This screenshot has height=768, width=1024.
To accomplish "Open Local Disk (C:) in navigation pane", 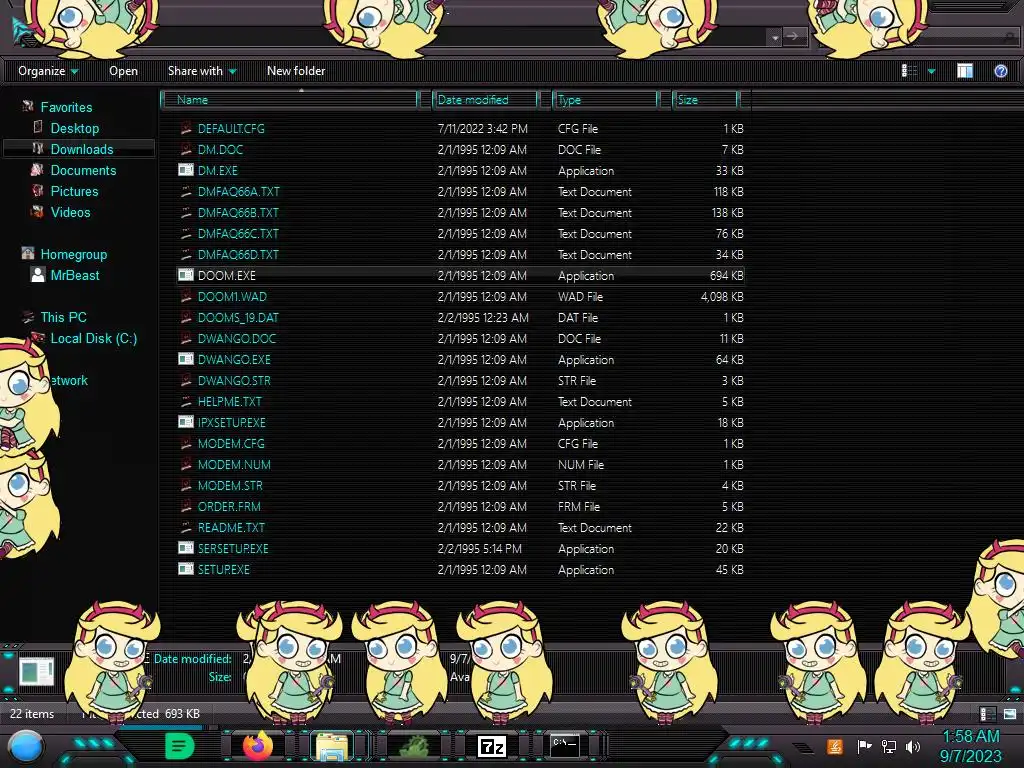I will (93, 338).
